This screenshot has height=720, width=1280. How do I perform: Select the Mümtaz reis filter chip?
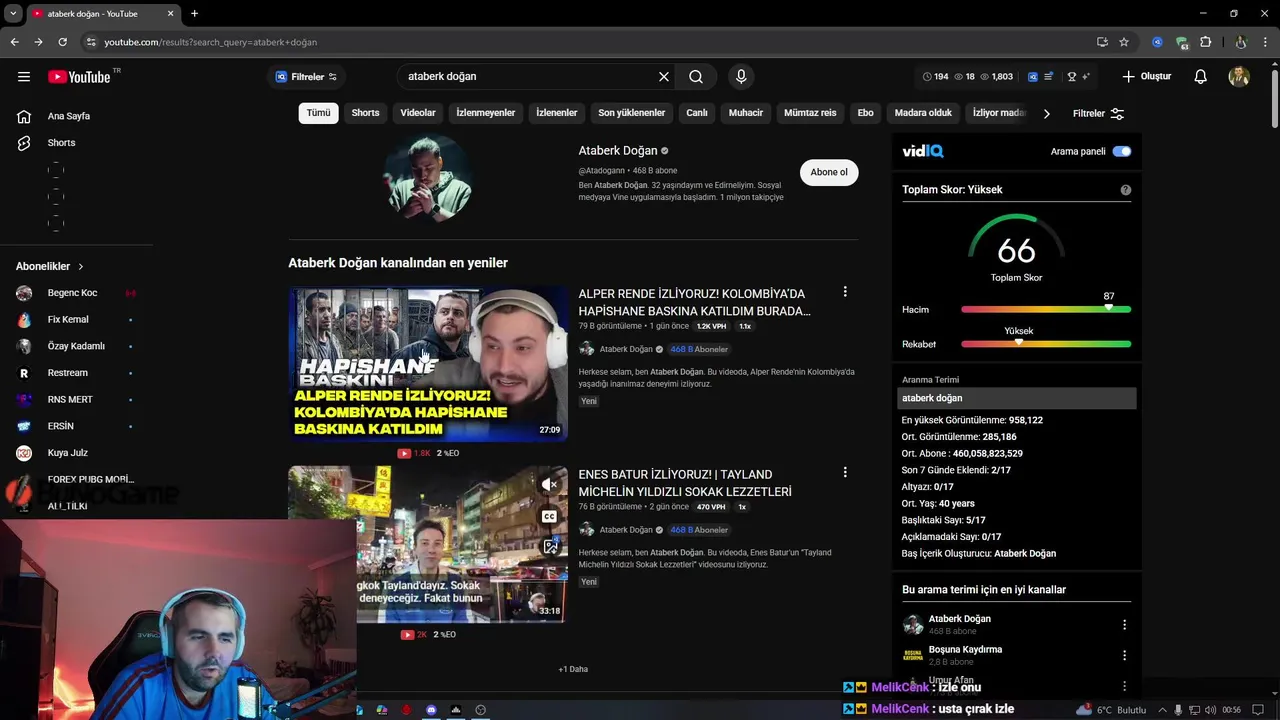pyautogui.click(x=810, y=113)
